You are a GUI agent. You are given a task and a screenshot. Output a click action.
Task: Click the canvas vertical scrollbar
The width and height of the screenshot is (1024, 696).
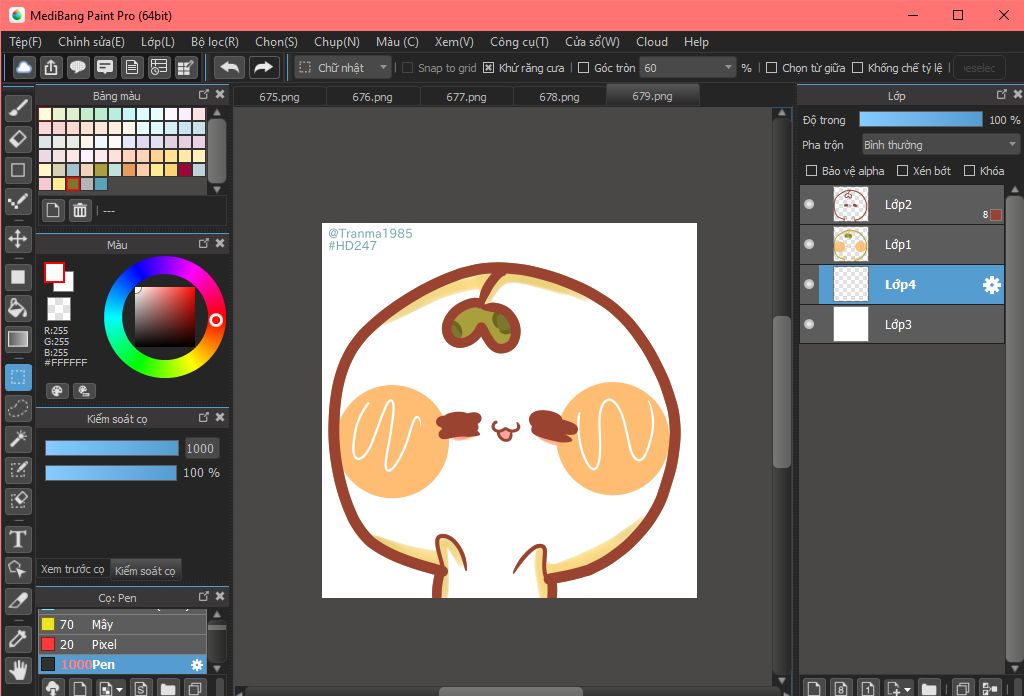782,392
